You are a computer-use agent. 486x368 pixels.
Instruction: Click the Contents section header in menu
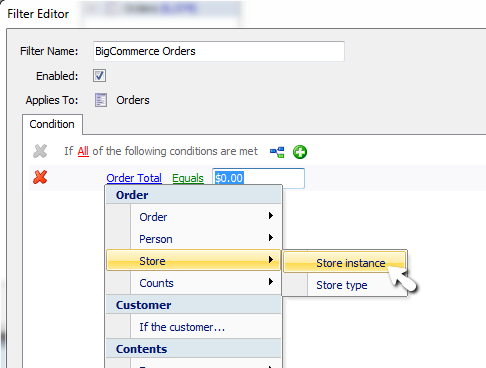click(194, 349)
